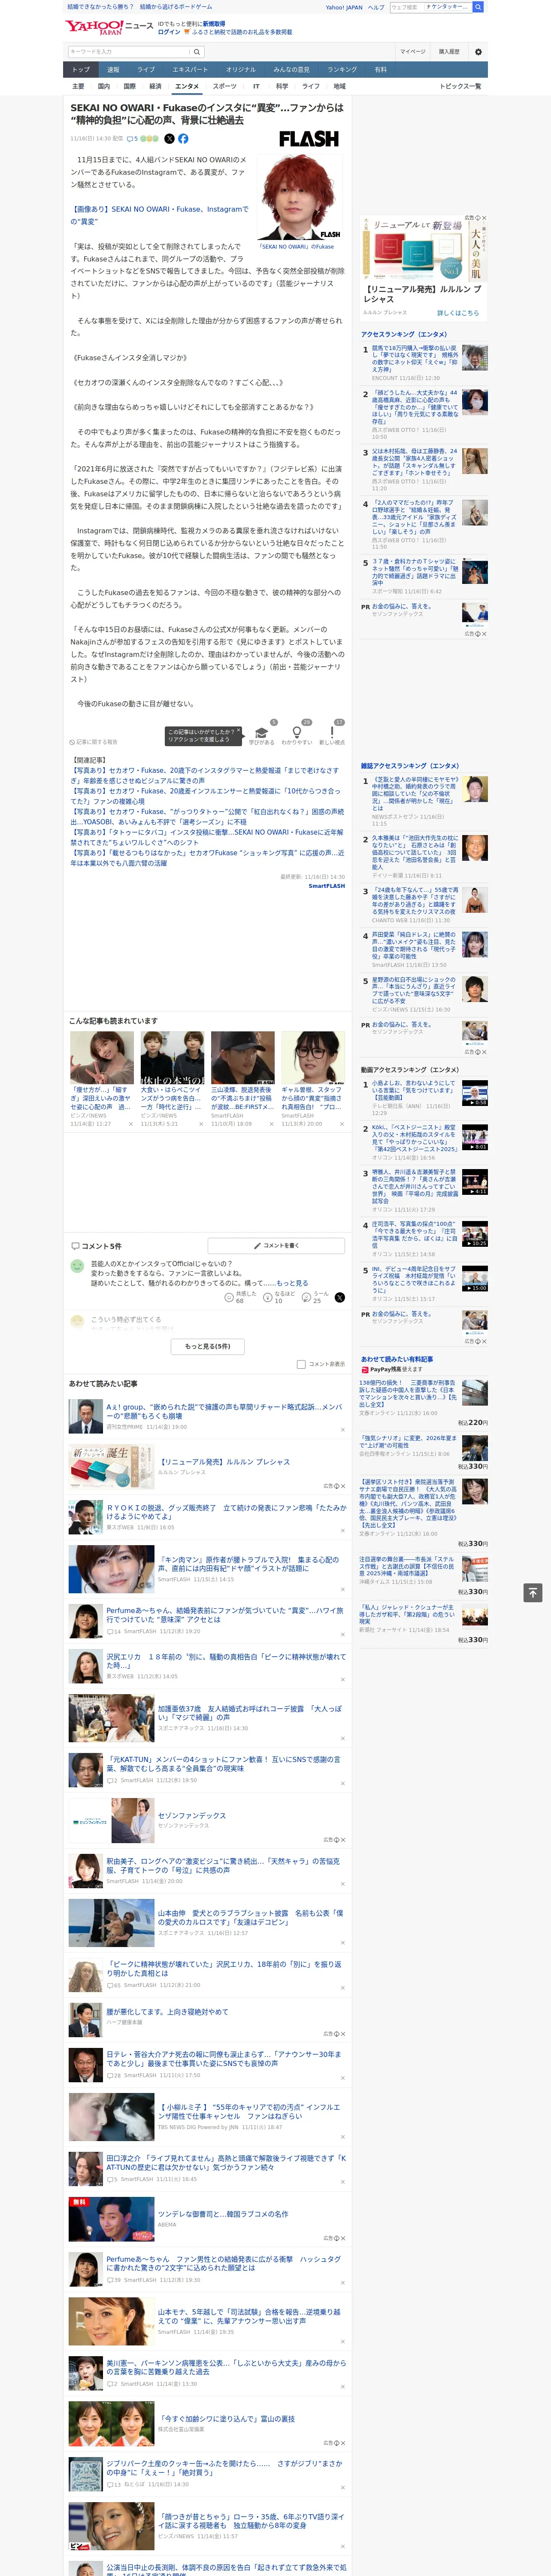Open the ヘルプ link in the header
This screenshot has height=2576, width=551.
(x=376, y=7)
